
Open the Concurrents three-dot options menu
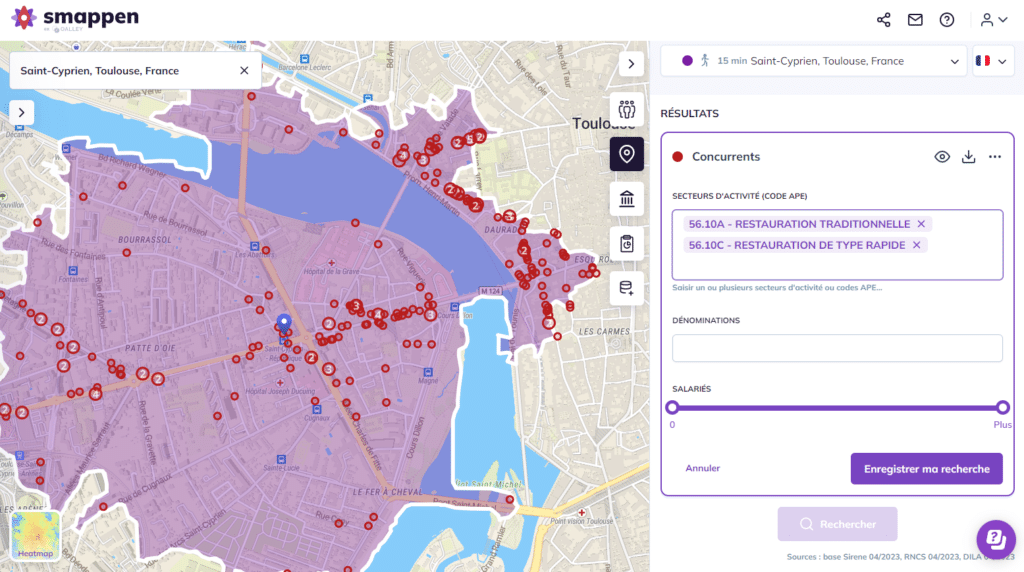click(995, 157)
